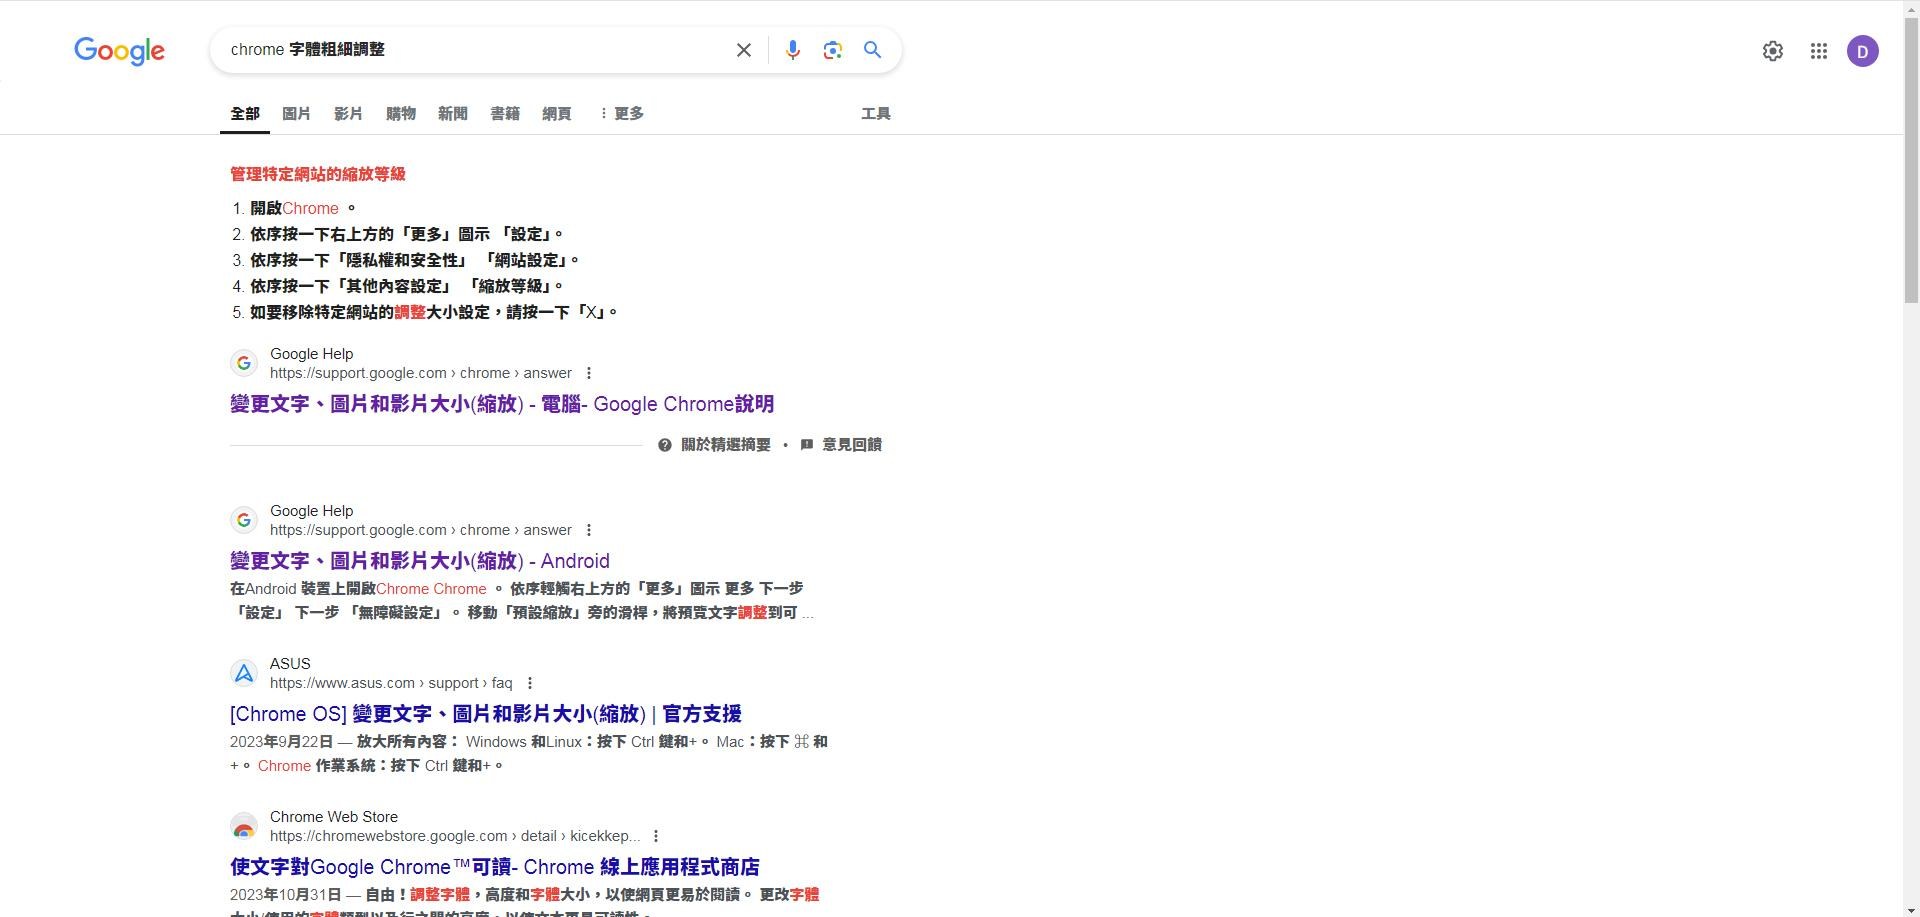
Task: Click the Chrome Web Store favicon
Action: (244, 826)
